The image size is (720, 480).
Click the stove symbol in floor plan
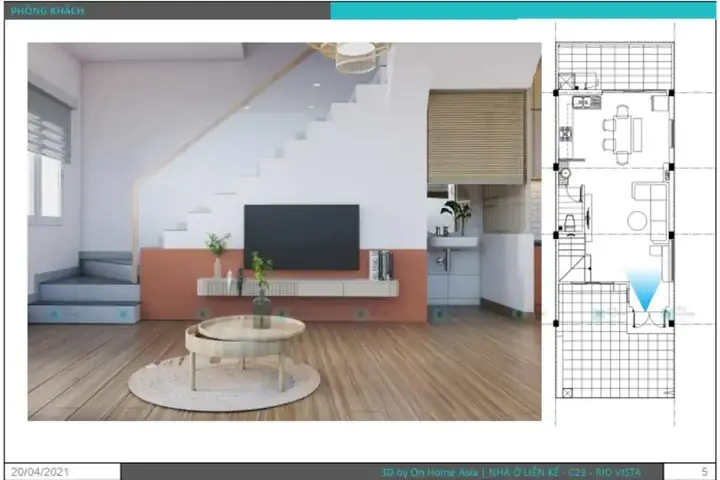point(566,134)
